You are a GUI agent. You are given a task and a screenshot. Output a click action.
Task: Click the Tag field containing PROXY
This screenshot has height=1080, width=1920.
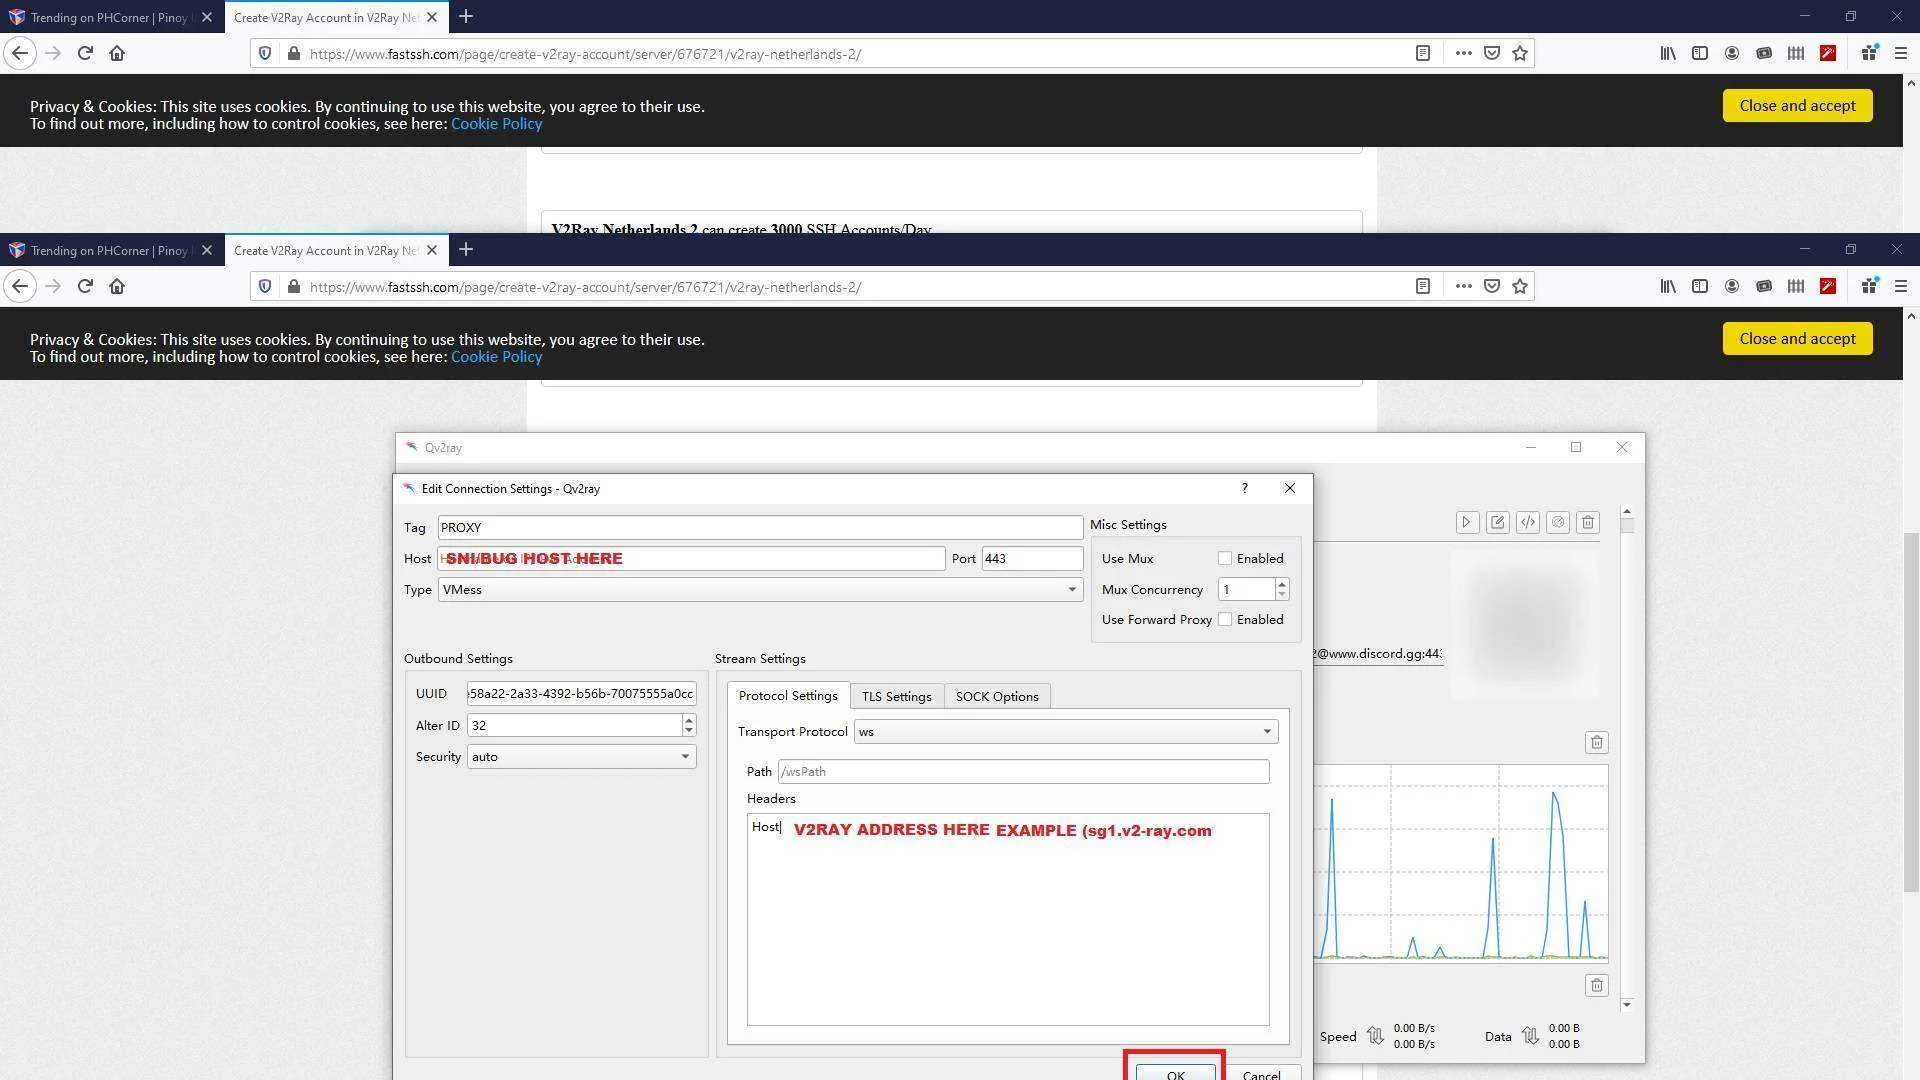[x=760, y=527]
